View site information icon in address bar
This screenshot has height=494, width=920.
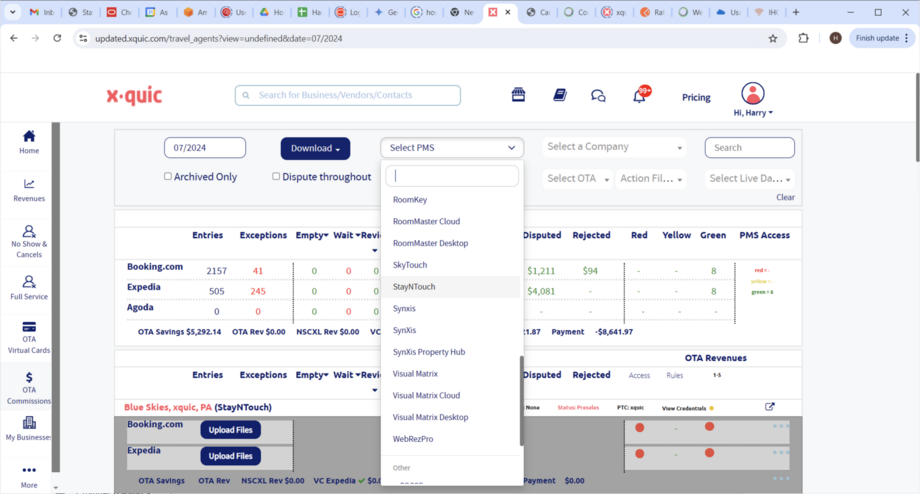pos(83,38)
